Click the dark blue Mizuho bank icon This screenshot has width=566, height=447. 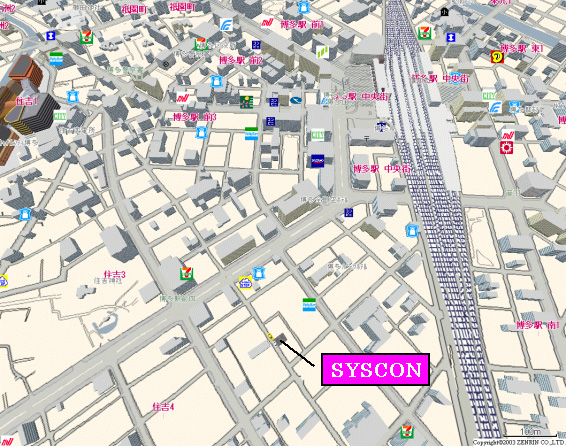click(x=318, y=161)
